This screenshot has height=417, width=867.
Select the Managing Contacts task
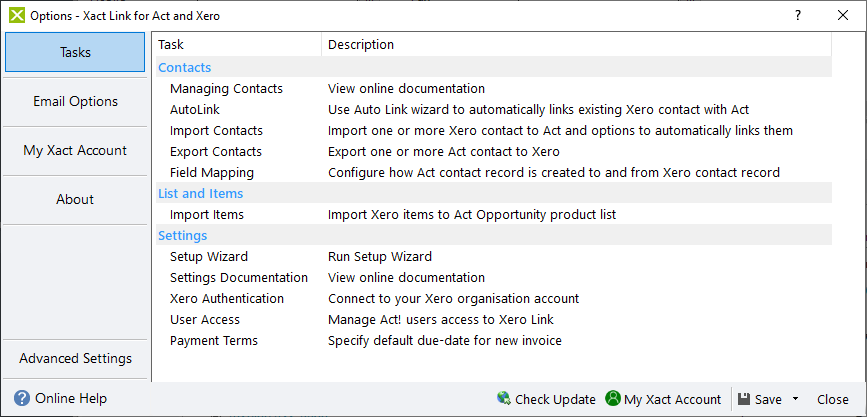226,88
